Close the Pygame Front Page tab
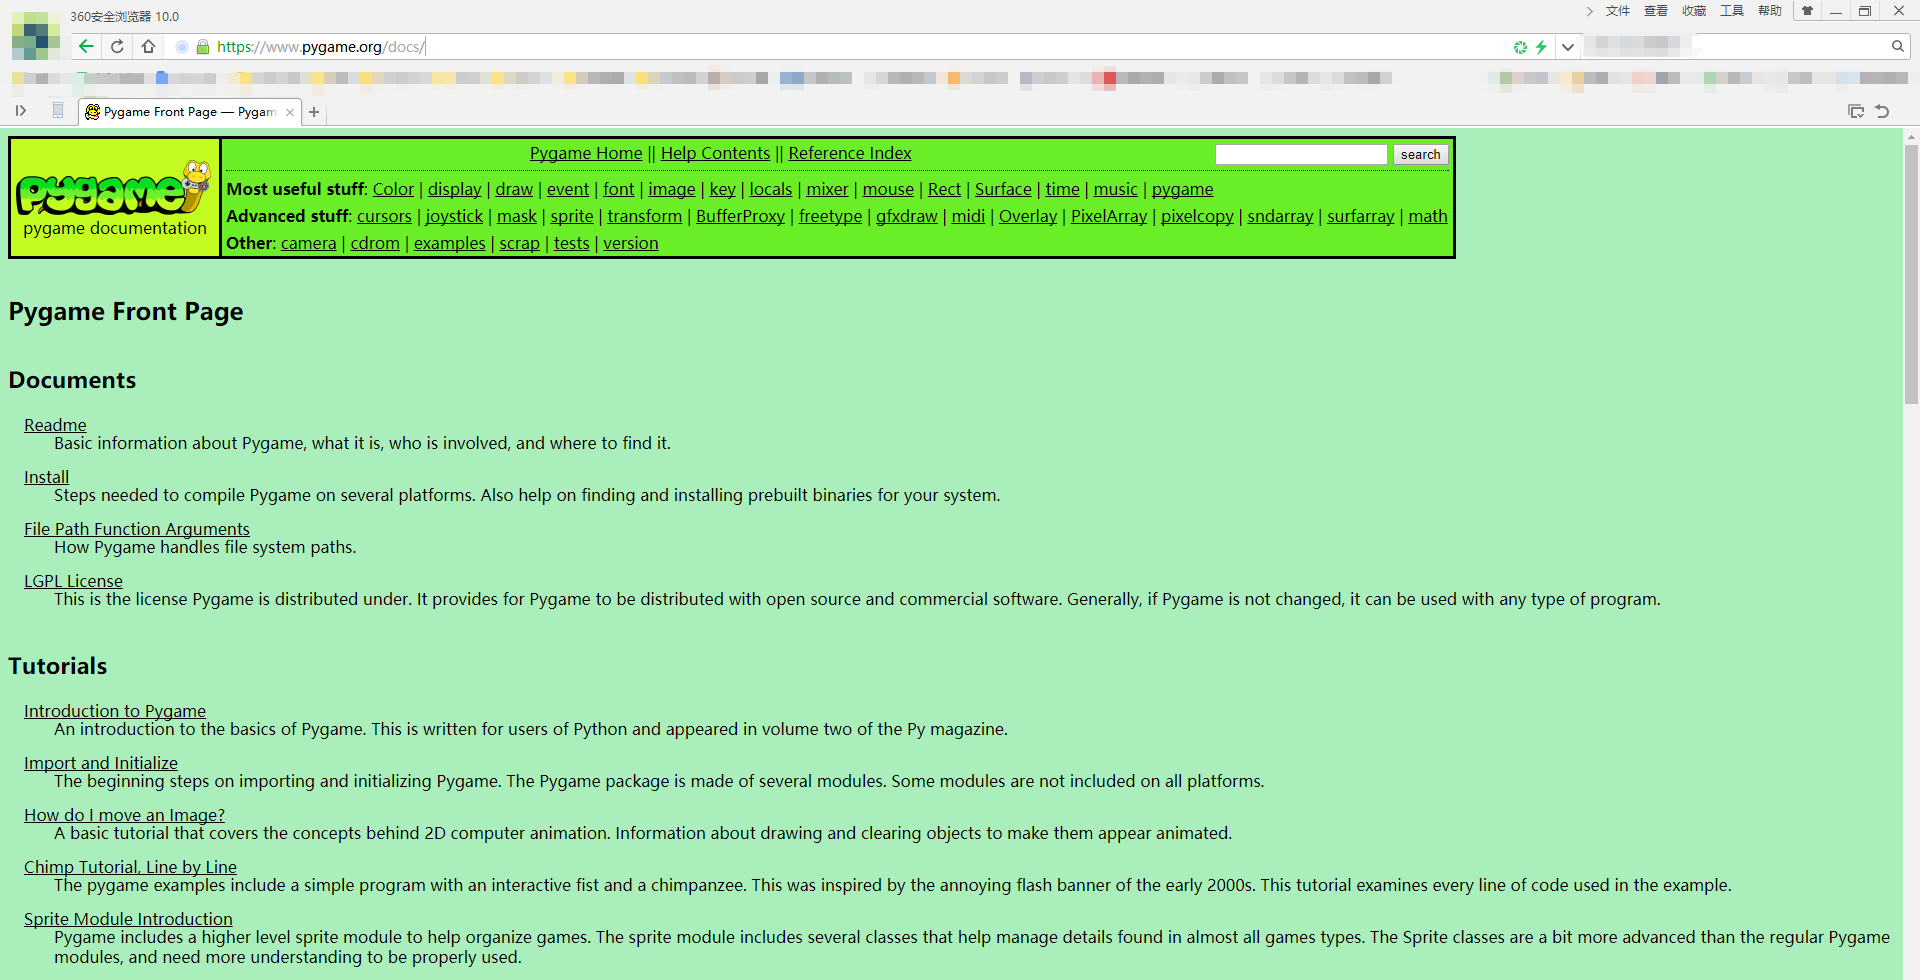Screen dimensions: 1920x980 click(x=290, y=112)
